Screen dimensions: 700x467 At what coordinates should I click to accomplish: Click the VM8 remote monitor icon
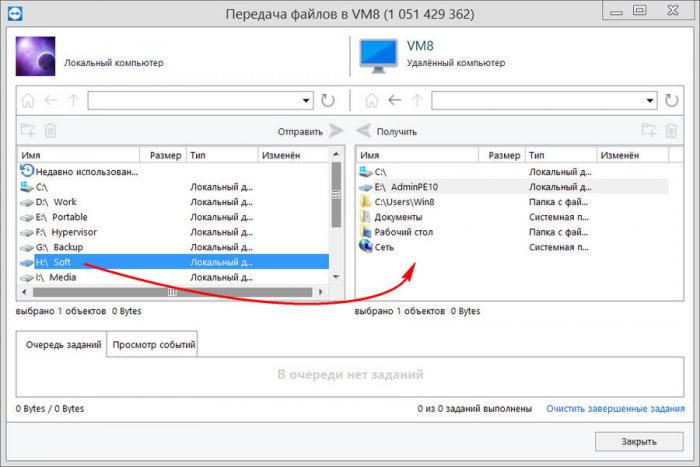(378, 56)
